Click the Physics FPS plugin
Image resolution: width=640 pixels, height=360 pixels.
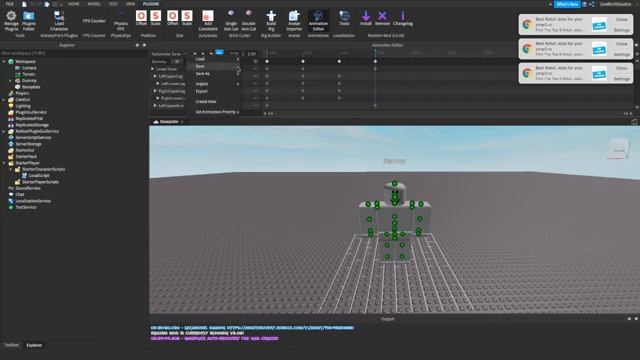pyautogui.click(x=120, y=22)
